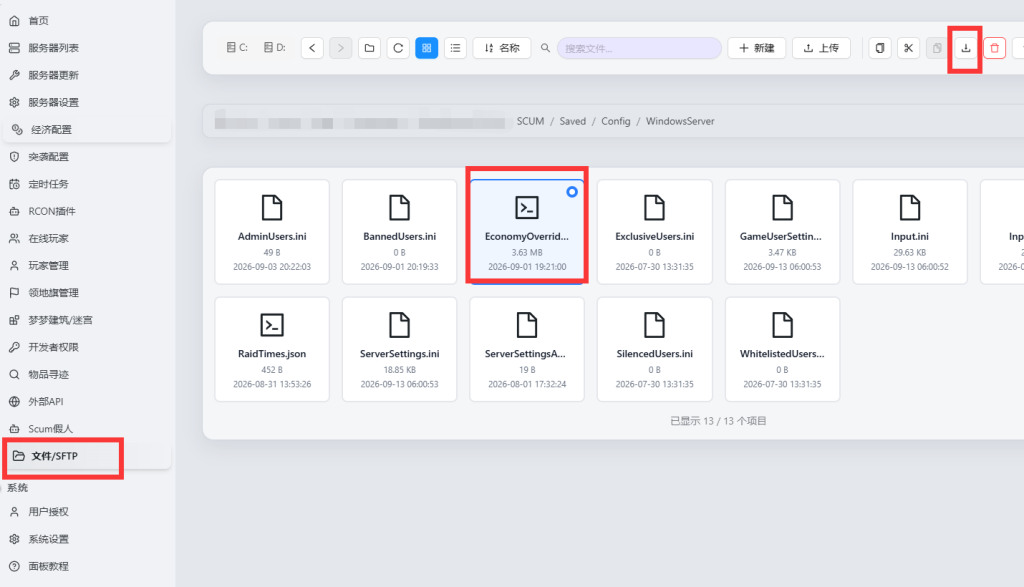
Task: Go back to the previous folder
Action: click(312, 48)
